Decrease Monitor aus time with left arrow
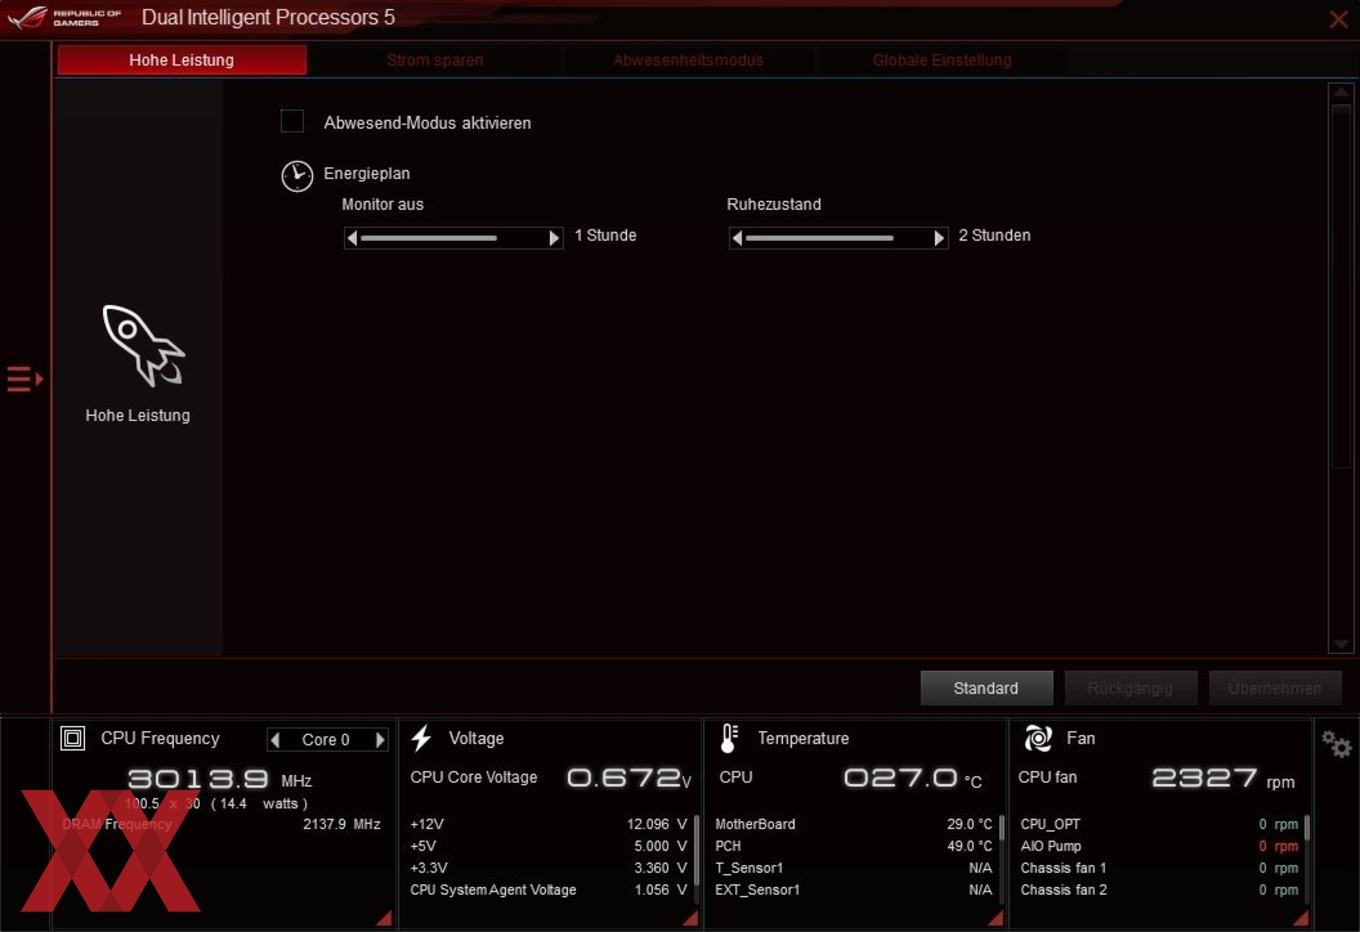 (352, 238)
